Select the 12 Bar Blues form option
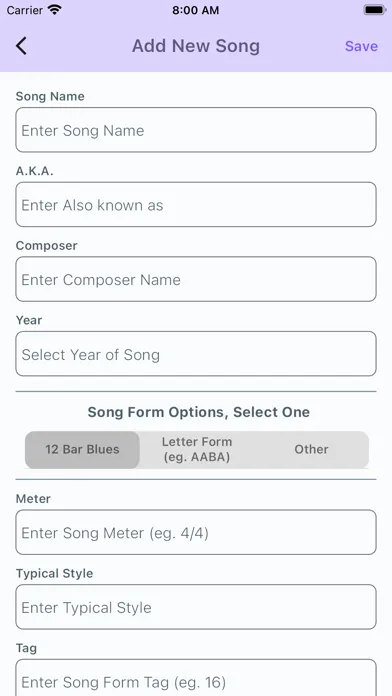This screenshot has width=392, height=696. point(82,449)
